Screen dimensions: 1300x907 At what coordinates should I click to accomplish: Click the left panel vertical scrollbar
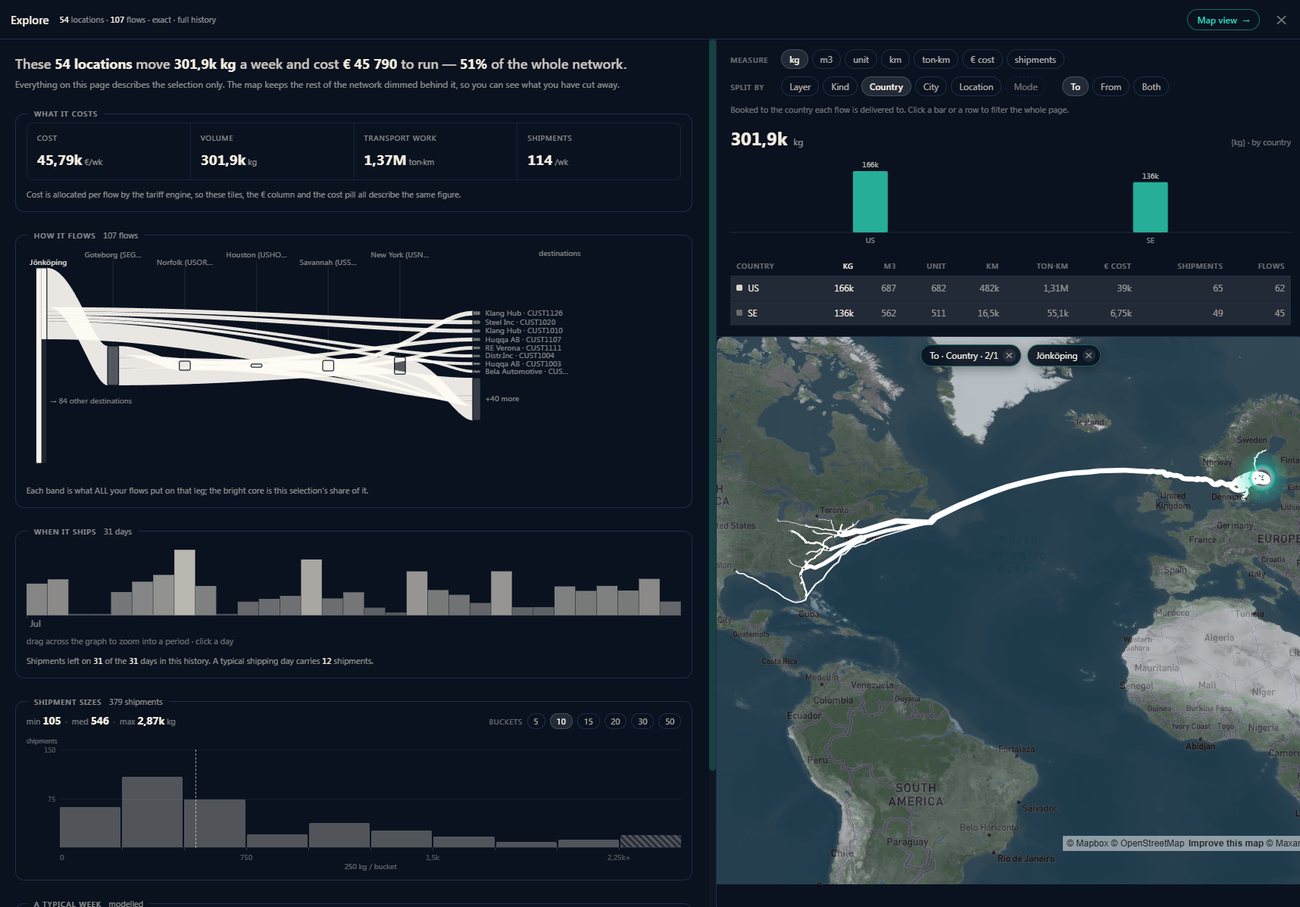point(712,405)
